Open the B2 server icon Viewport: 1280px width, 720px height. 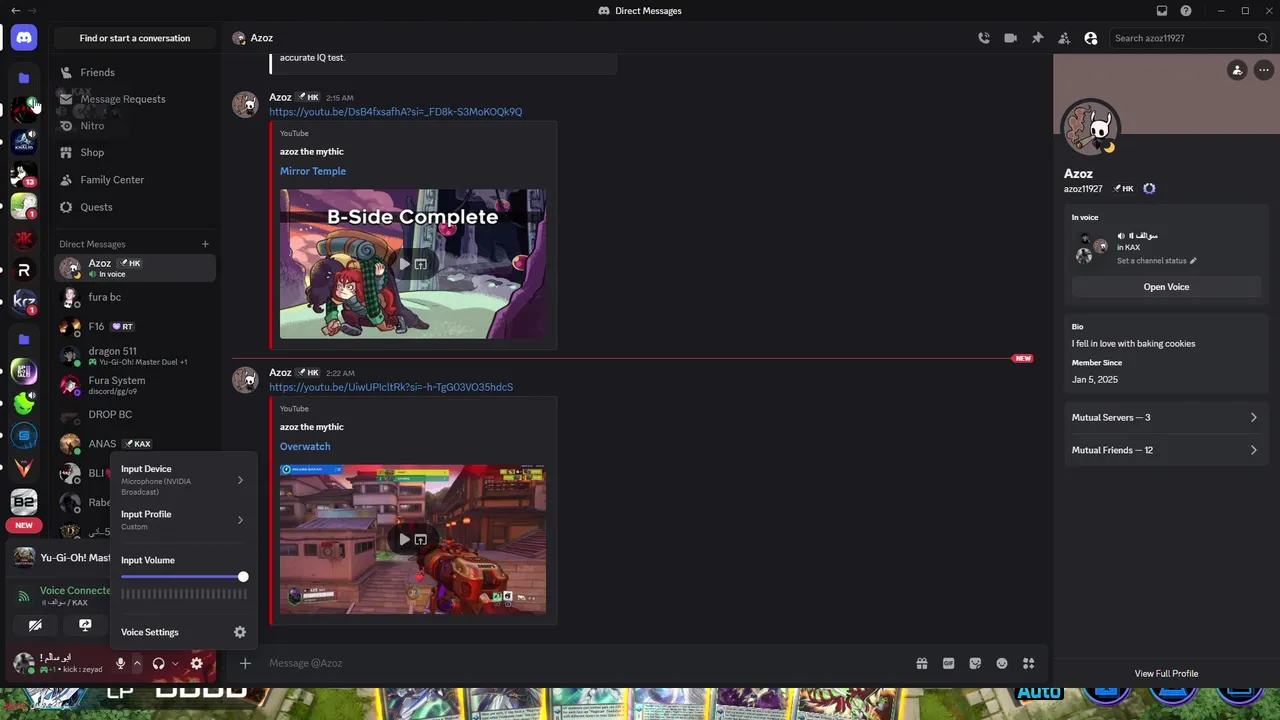click(x=24, y=502)
